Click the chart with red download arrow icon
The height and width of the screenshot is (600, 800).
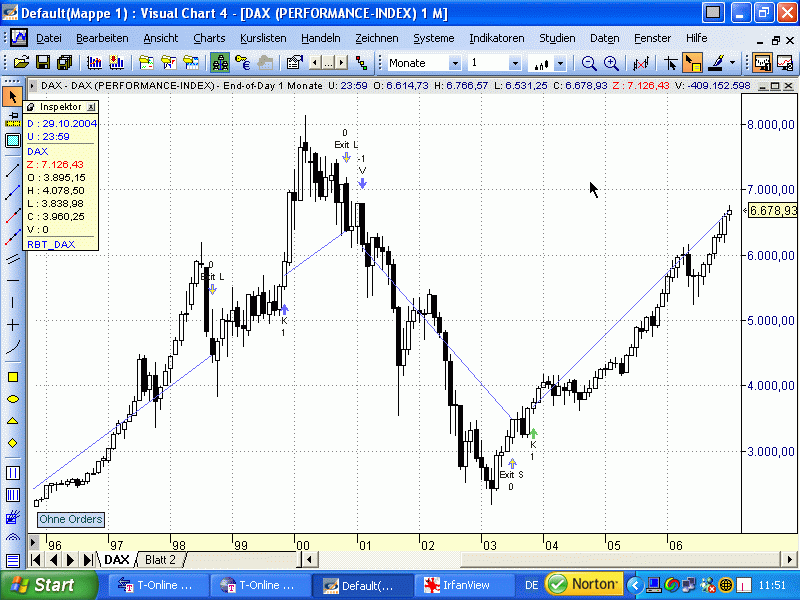pyautogui.click(x=117, y=63)
